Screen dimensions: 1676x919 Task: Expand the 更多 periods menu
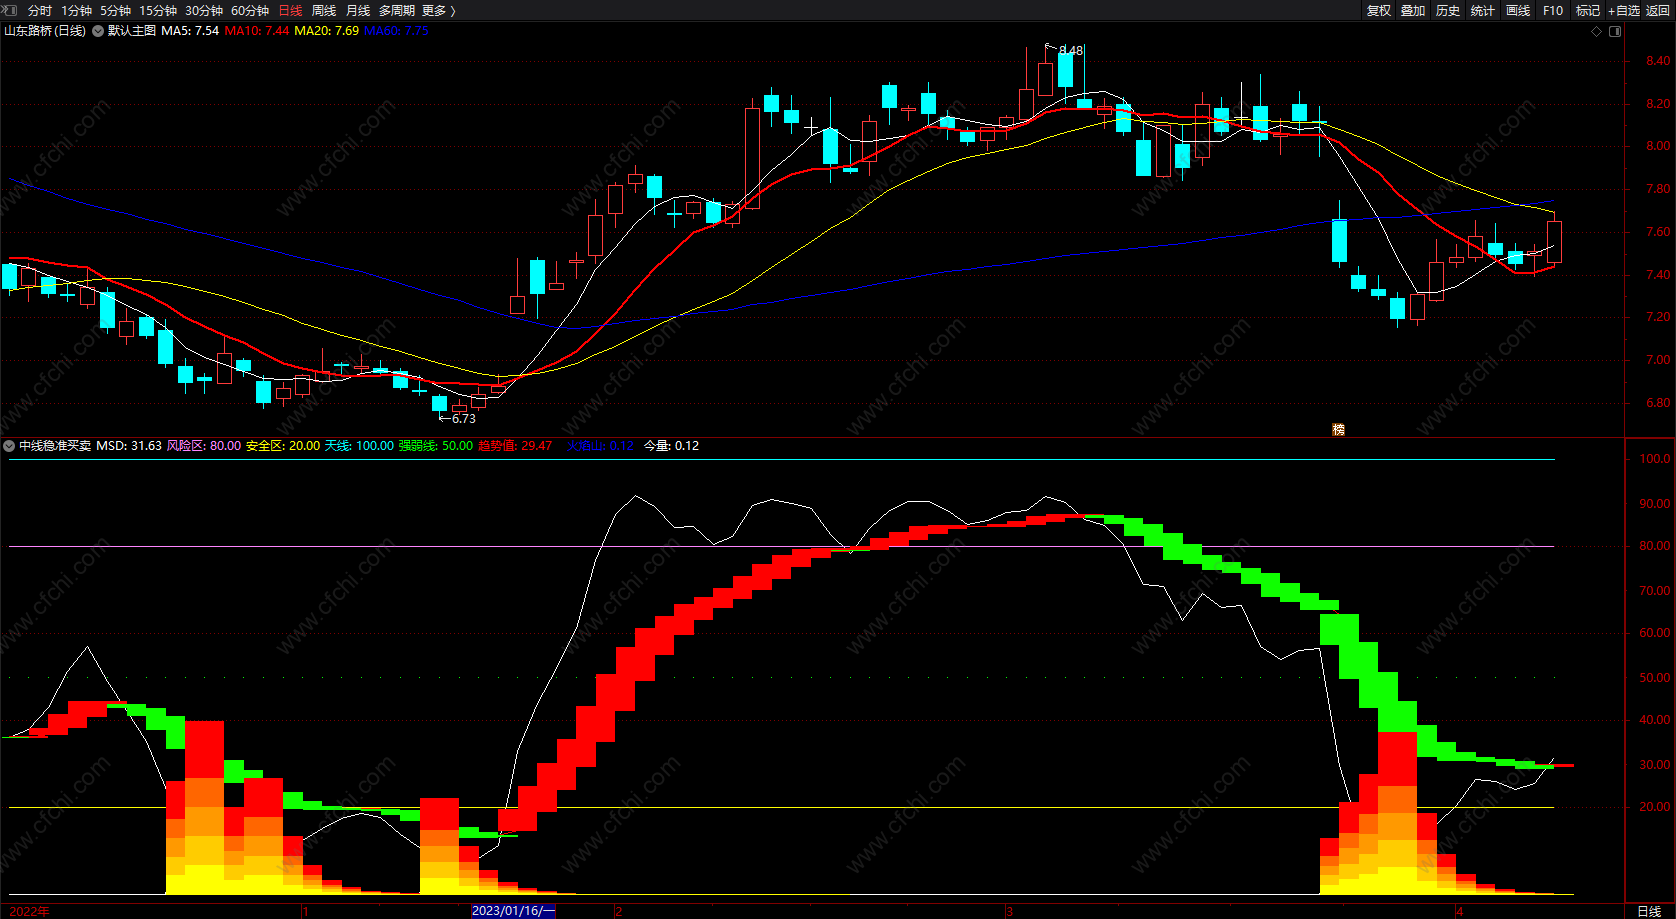pos(438,10)
